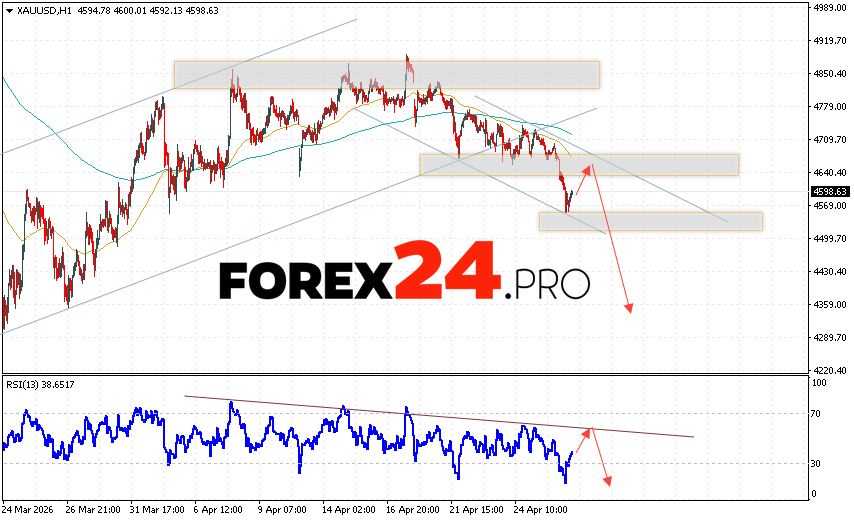Click the RSI(13) indicator label
The image size is (854, 521).
point(40,384)
